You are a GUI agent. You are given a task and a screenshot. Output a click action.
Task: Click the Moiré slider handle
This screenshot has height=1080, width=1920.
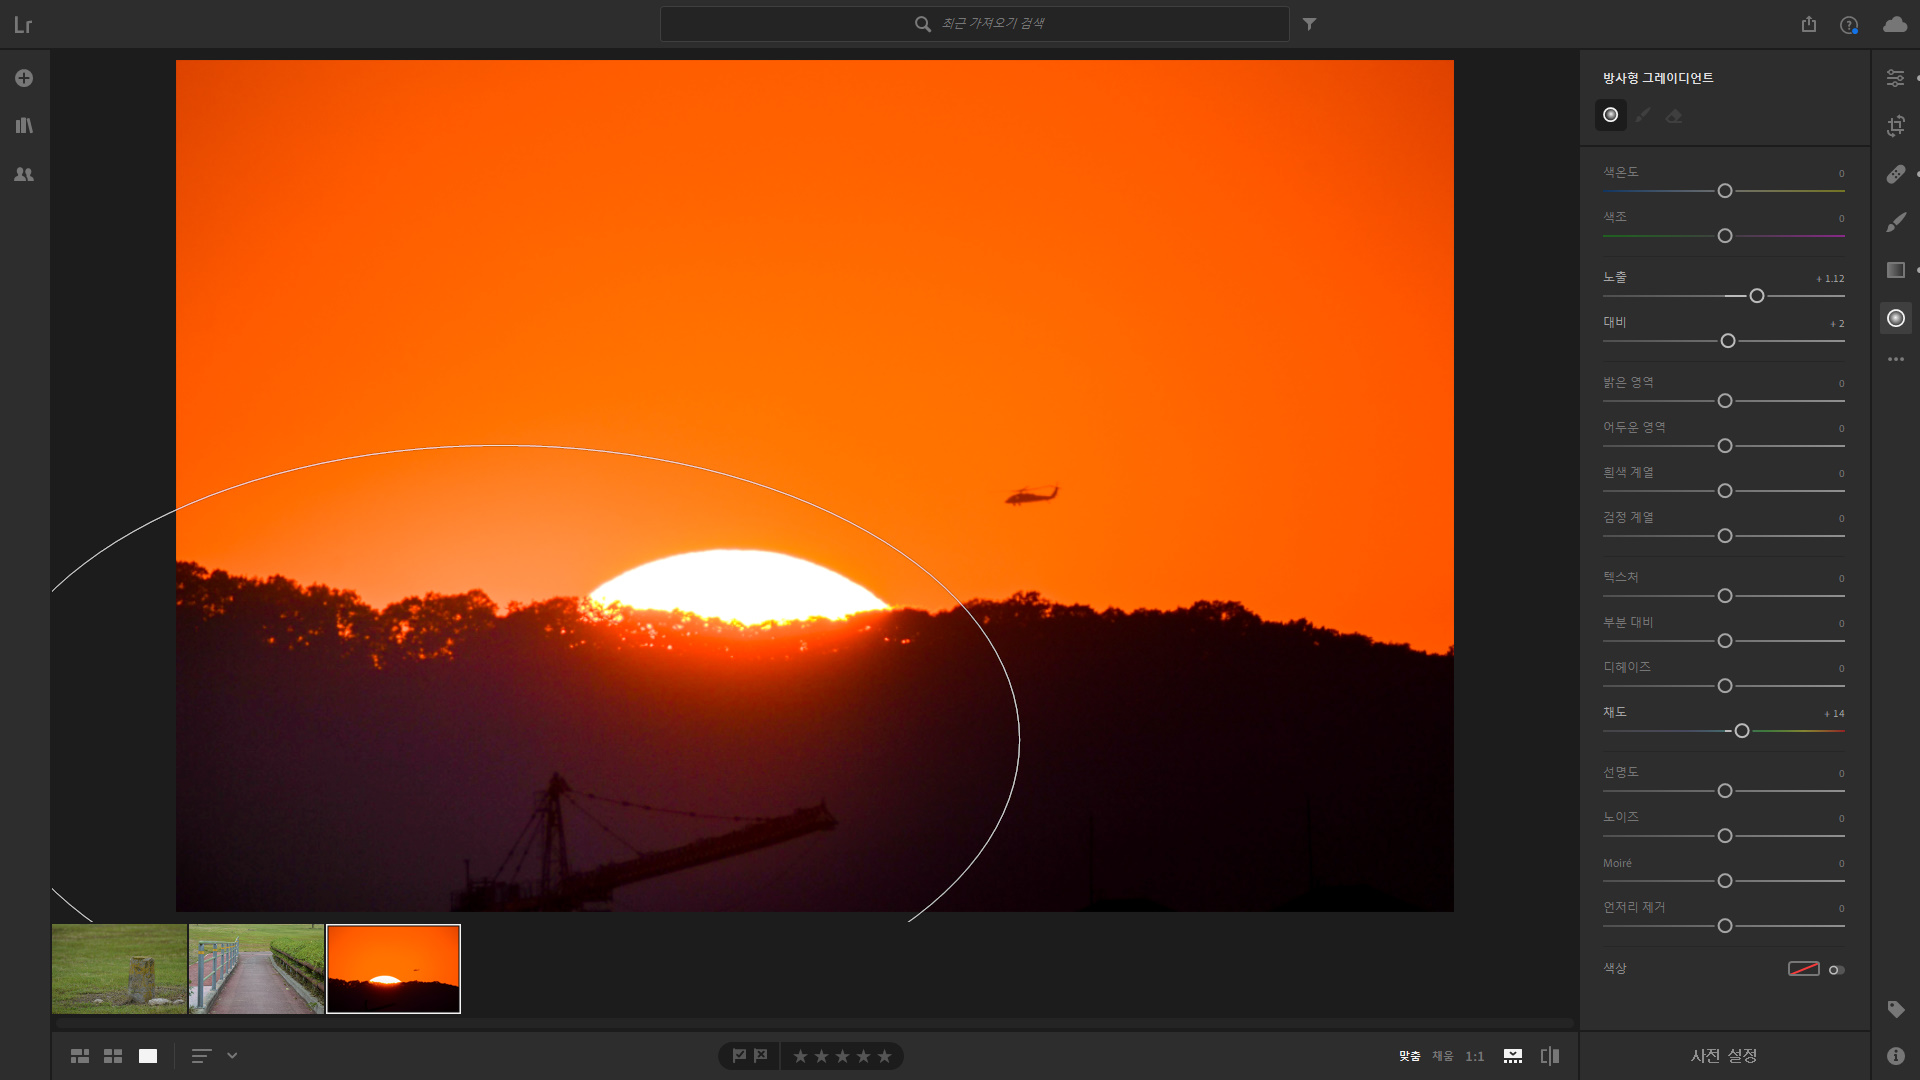1725,881
